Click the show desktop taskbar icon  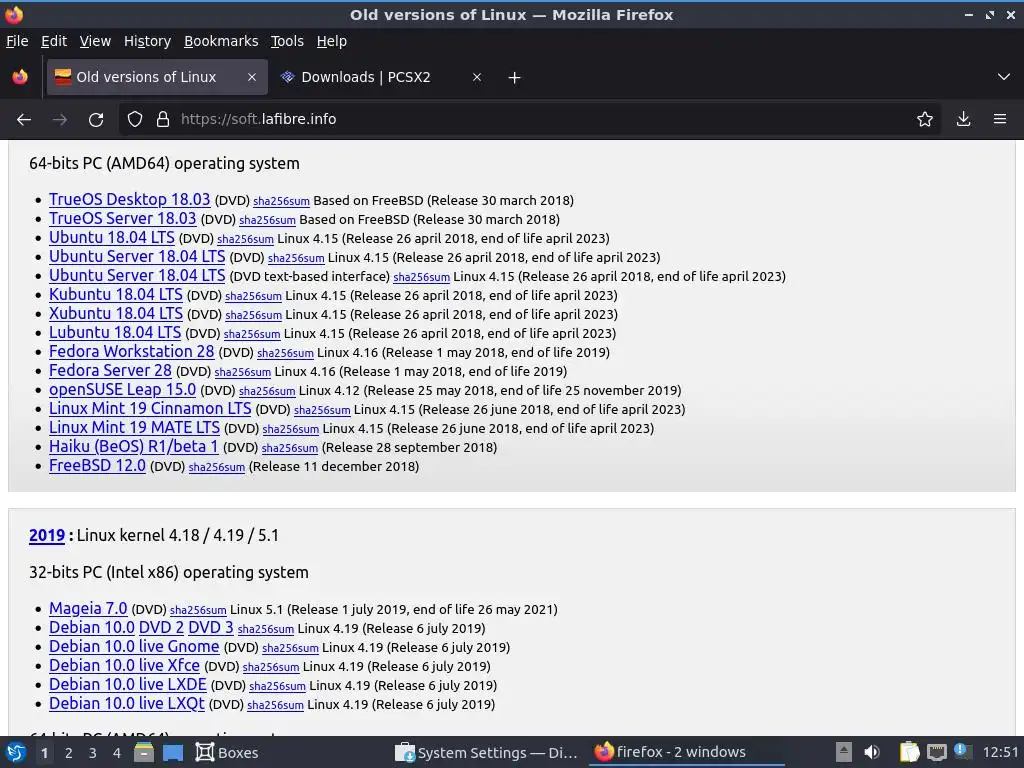click(x=173, y=752)
